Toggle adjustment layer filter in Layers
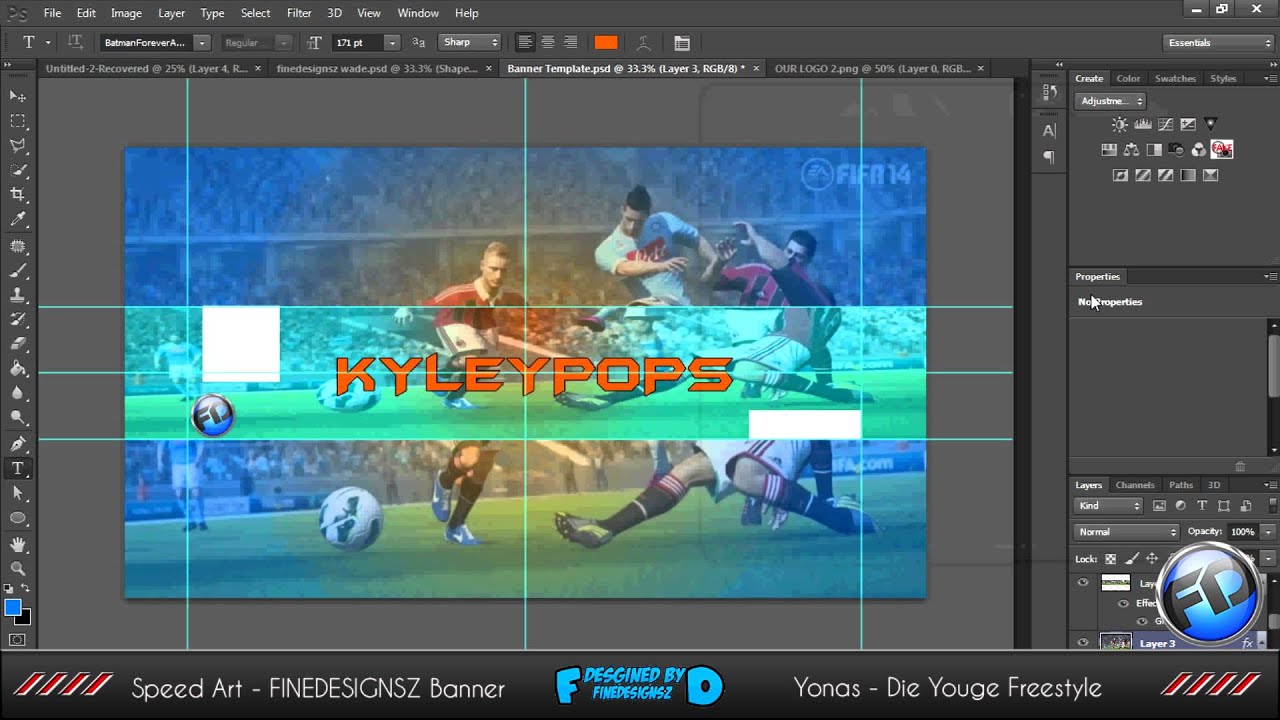Image resolution: width=1280 pixels, height=720 pixels. pos(1180,506)
